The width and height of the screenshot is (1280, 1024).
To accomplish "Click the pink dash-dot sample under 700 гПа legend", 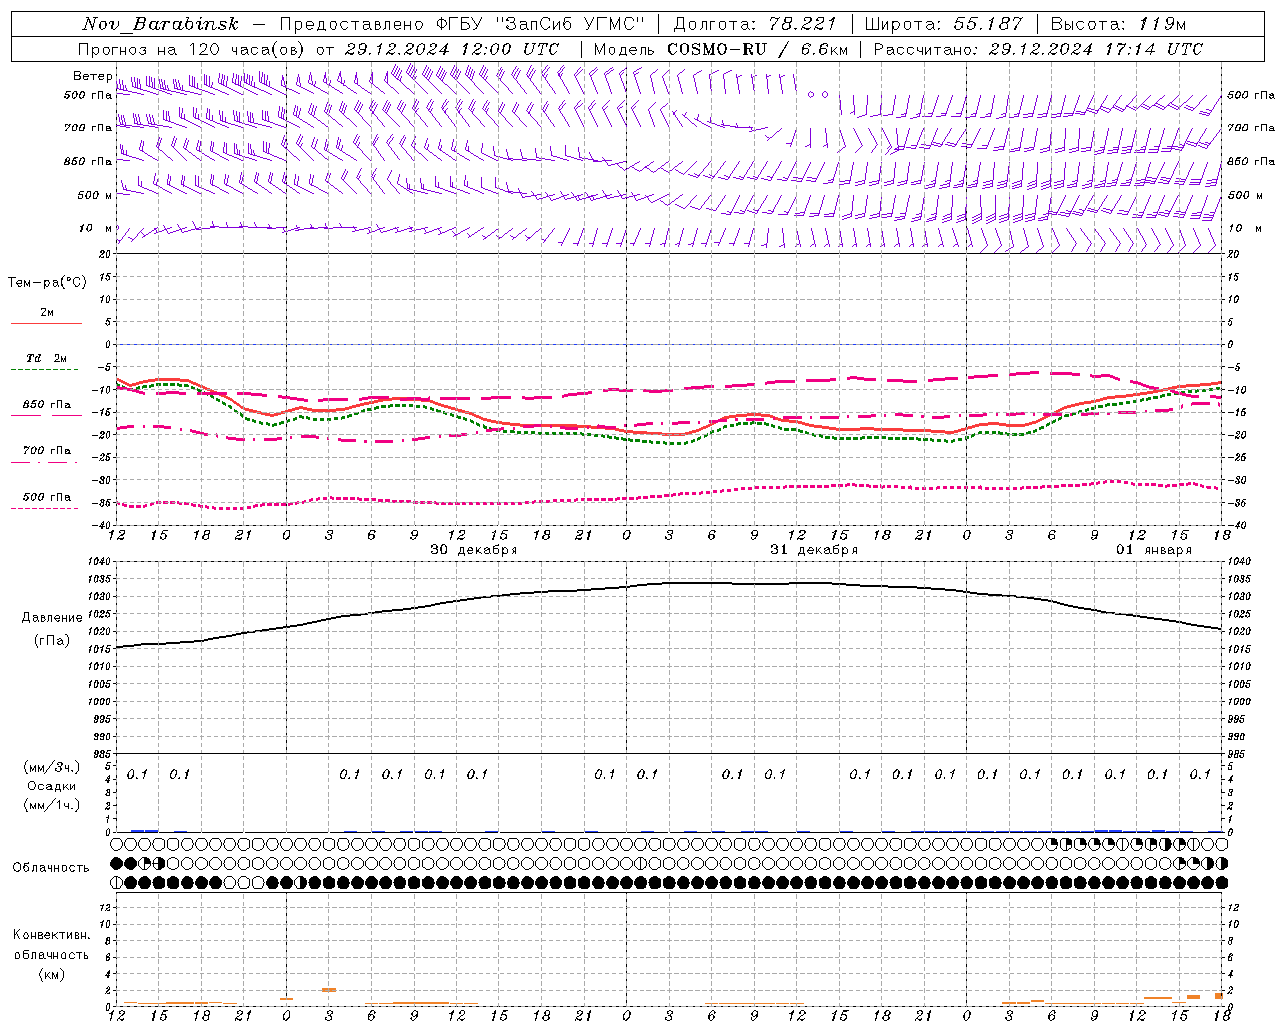I will (x=44, y=462).
